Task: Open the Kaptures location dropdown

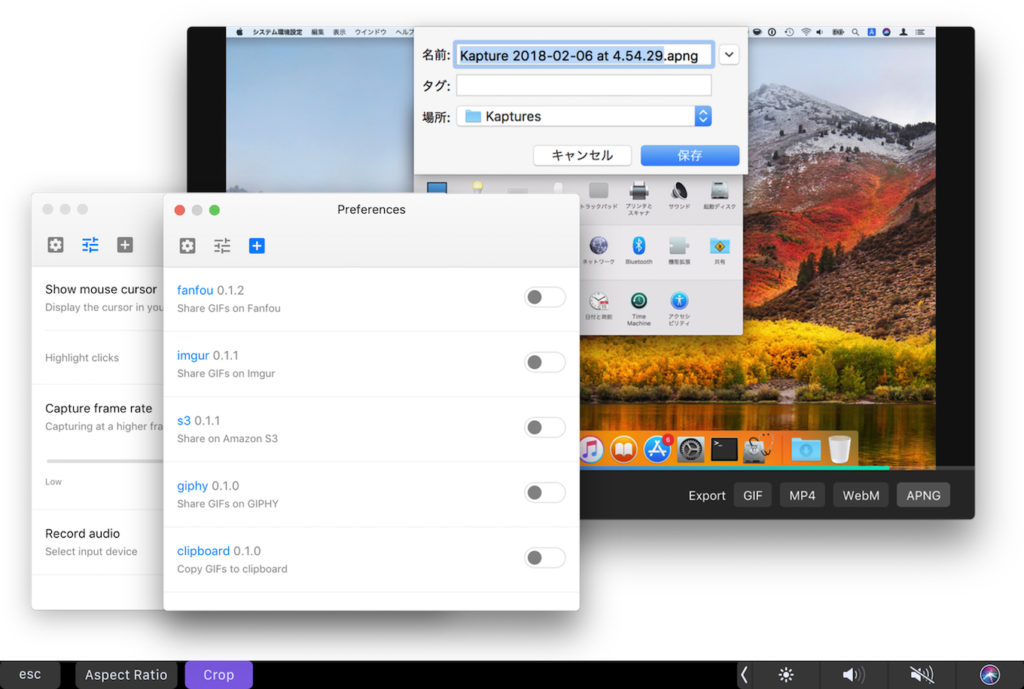Action: click(702, 116)
